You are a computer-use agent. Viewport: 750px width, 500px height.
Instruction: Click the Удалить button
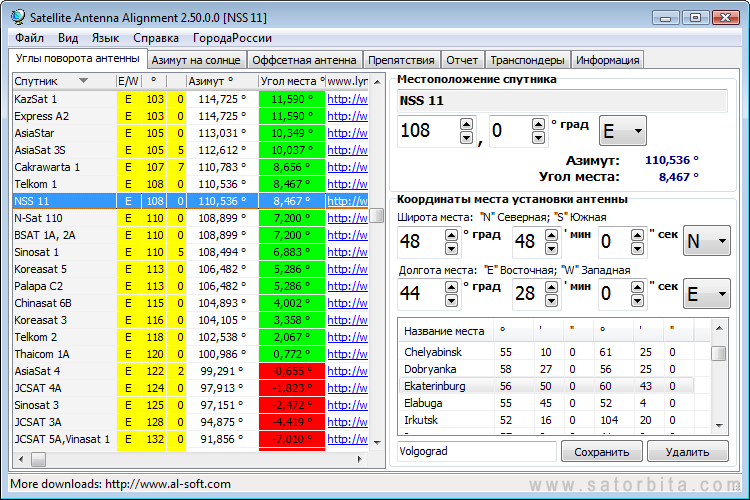click(x=687, y=451)
